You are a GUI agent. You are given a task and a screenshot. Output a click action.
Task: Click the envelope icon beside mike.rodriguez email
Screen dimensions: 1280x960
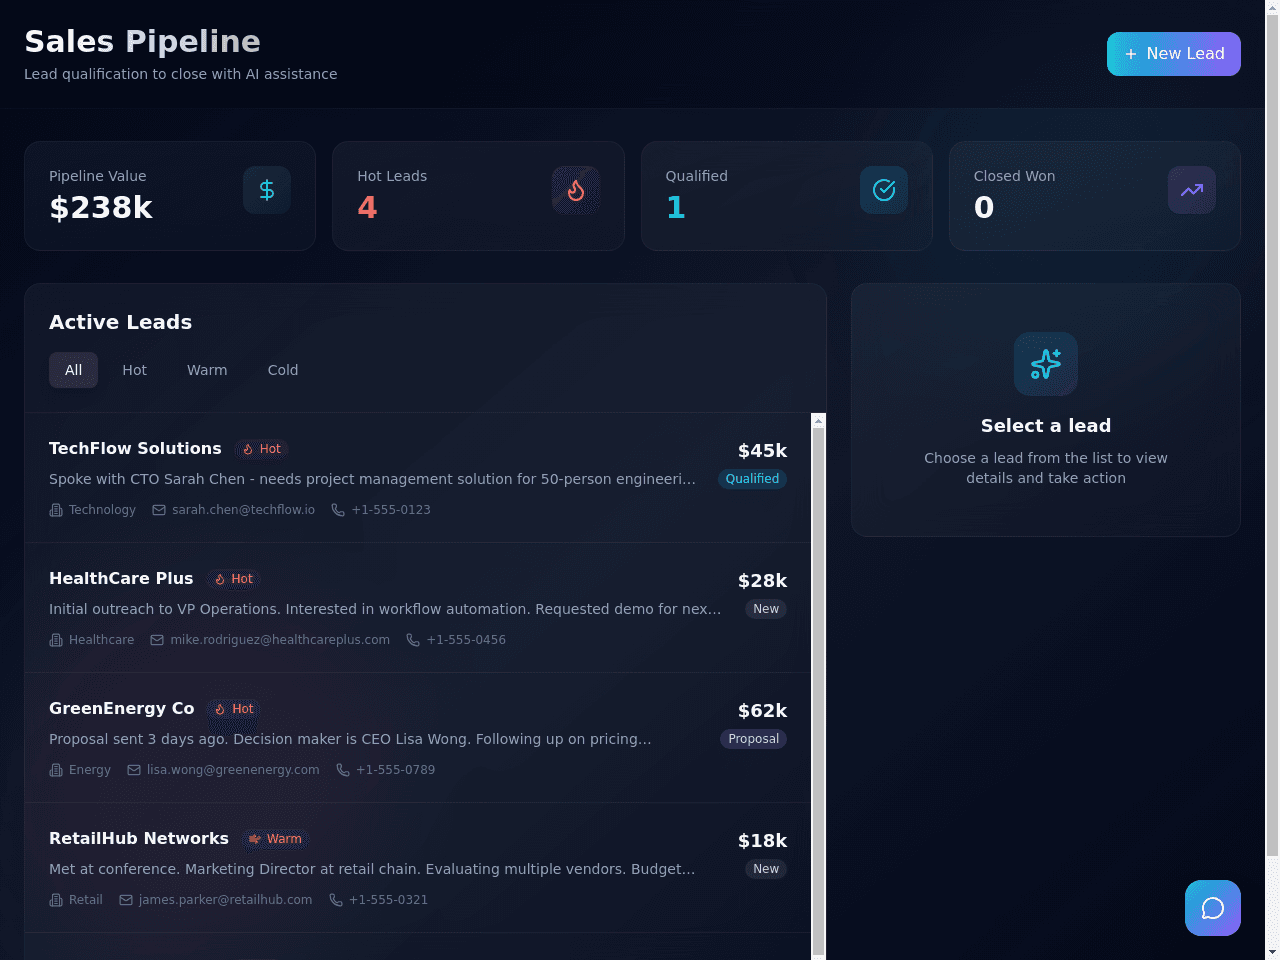(x=157, y=640)
